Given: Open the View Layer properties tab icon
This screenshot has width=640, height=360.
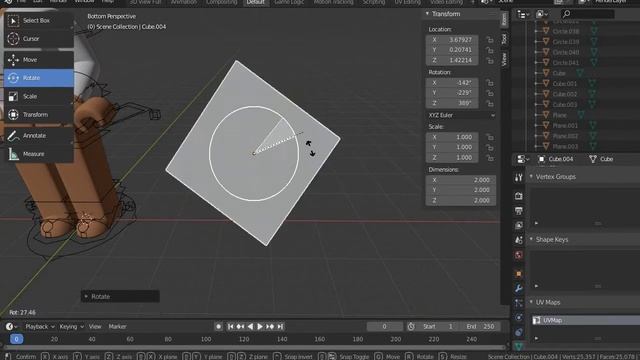Looking at the screenshot, I should coord(518,225).
